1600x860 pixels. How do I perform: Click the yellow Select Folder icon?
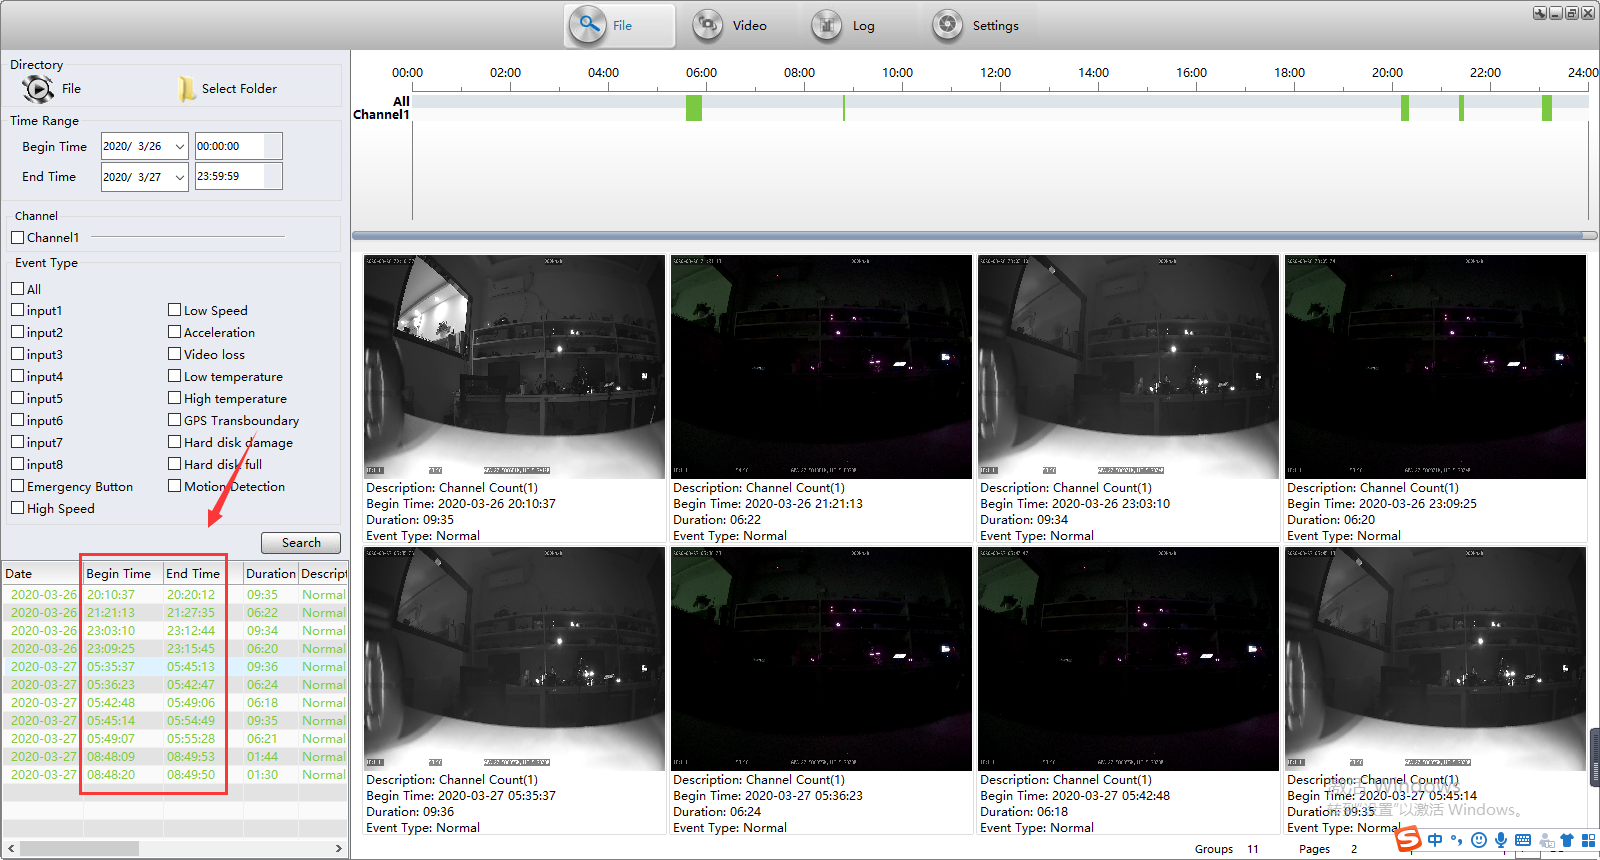[x=186, y=89]
